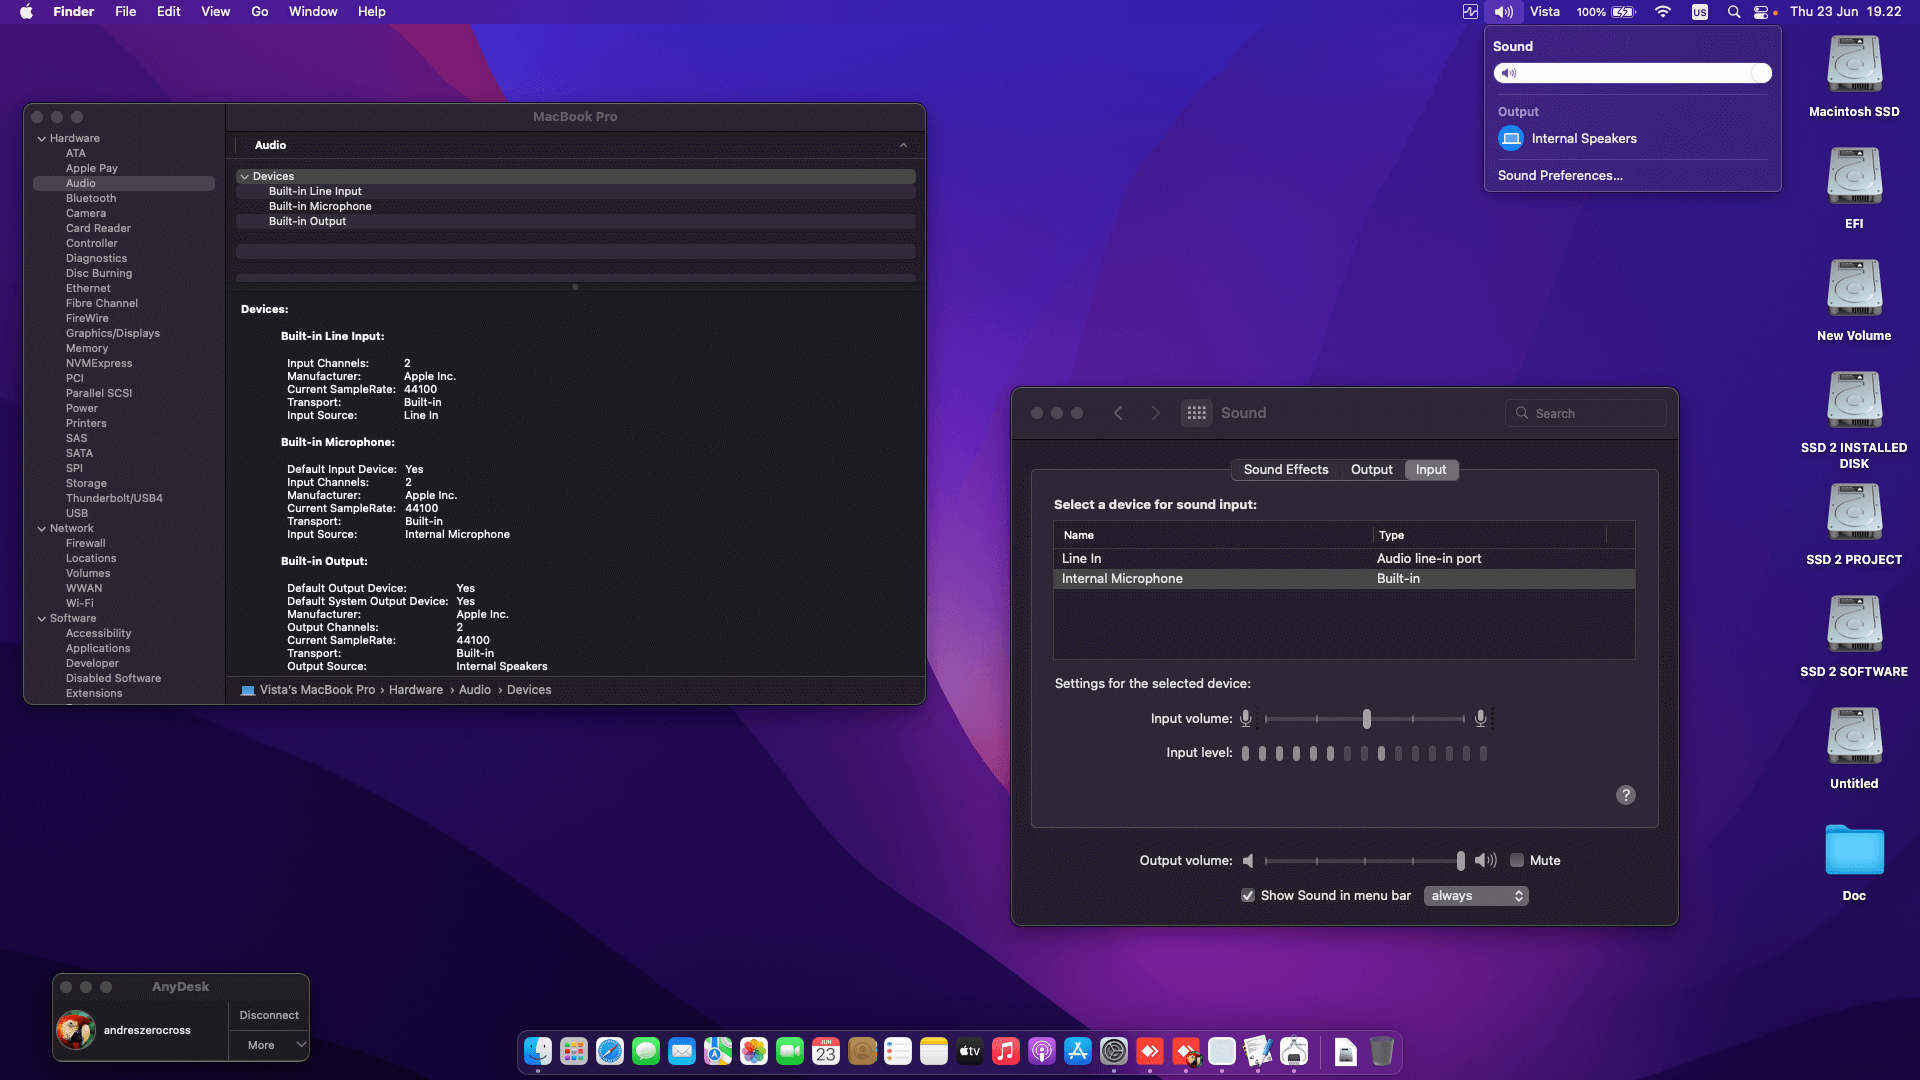The height and width of the screenshot is (1080, 1920).
Task: Collapse the Network section in sidebar
Action: [x=42, y=528]
